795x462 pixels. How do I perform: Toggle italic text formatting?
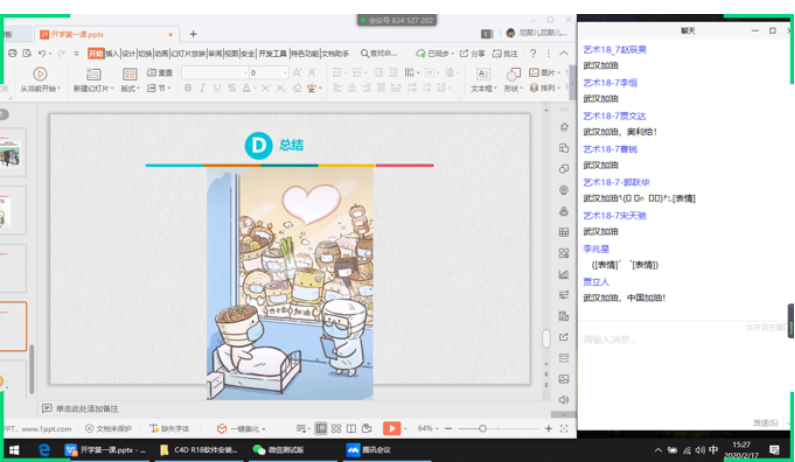pos(203,88)
